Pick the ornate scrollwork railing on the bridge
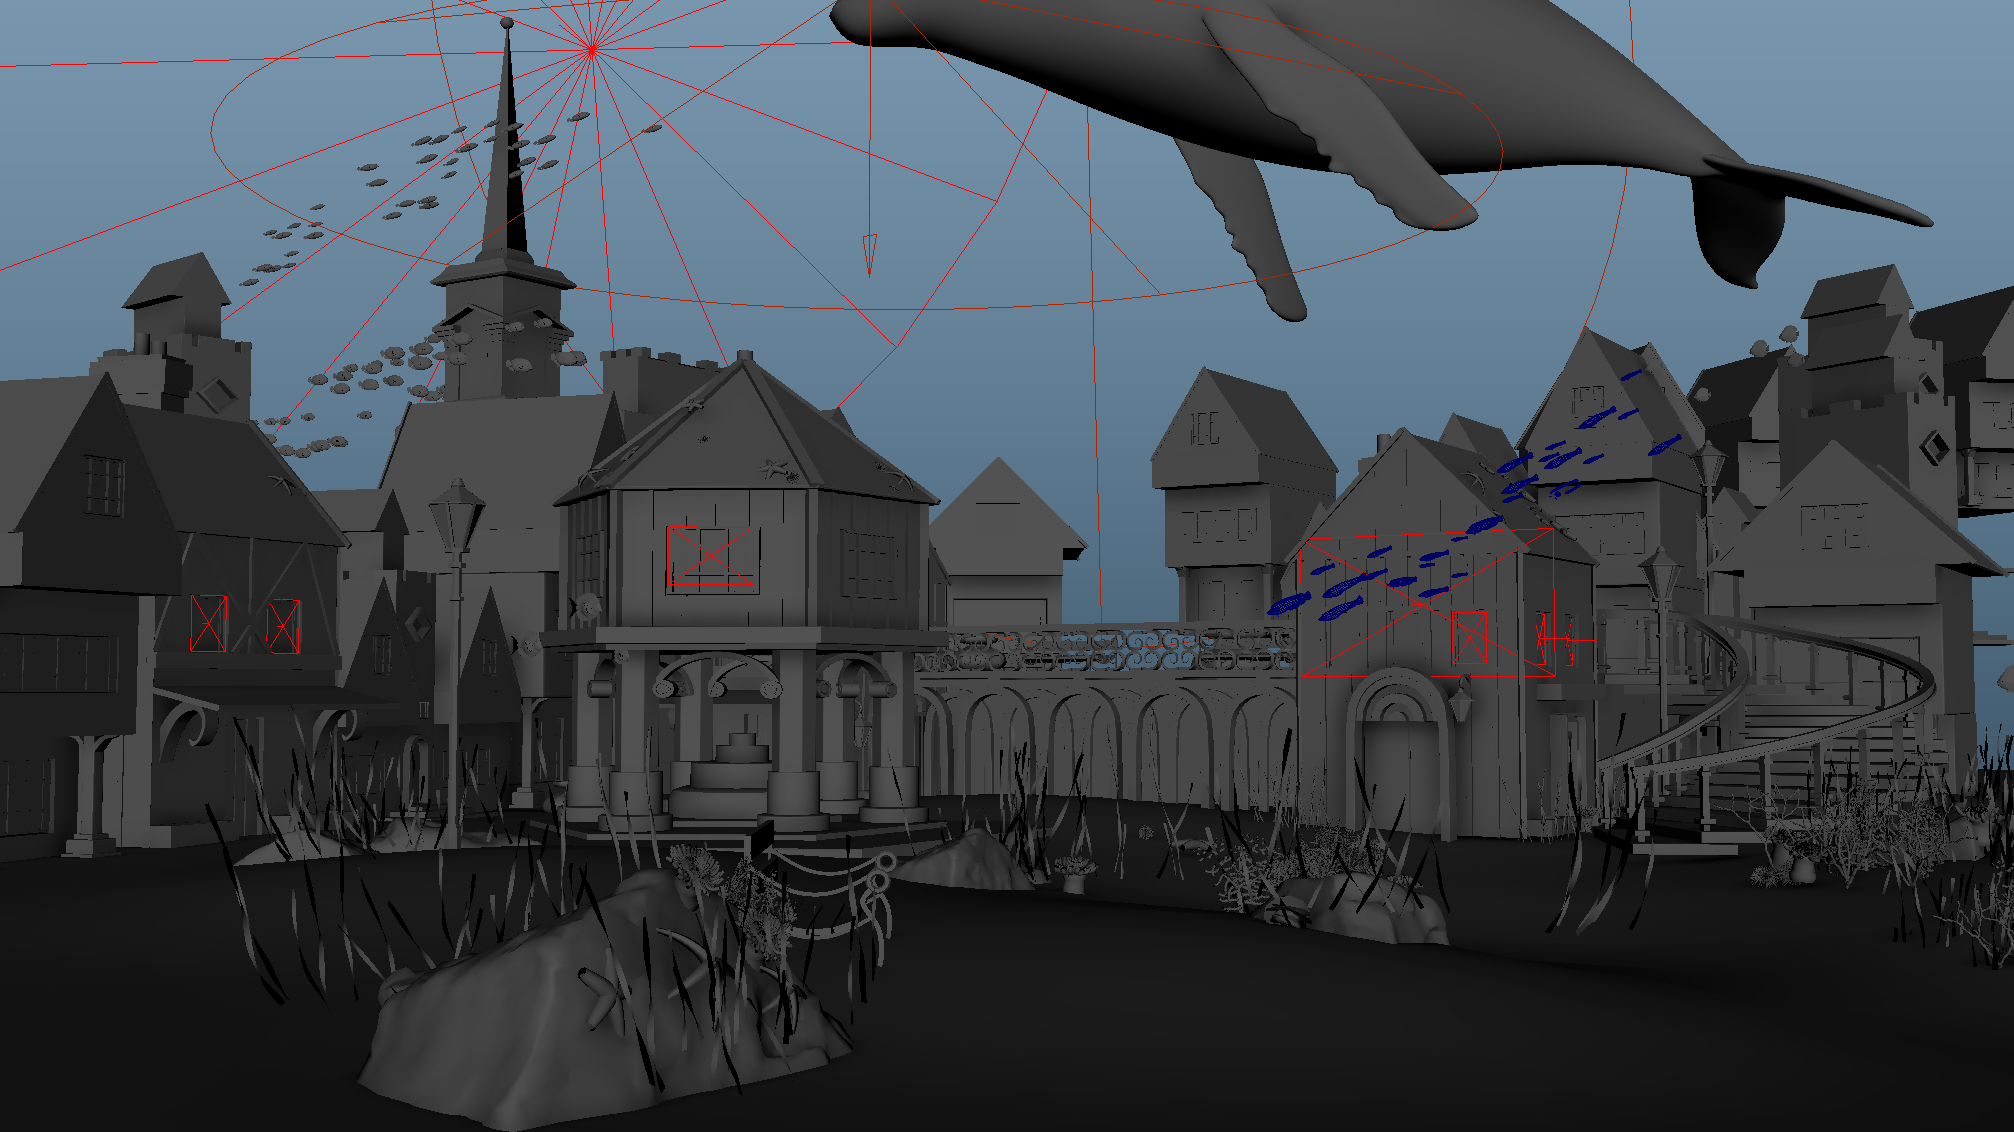 pos(1105,650)
